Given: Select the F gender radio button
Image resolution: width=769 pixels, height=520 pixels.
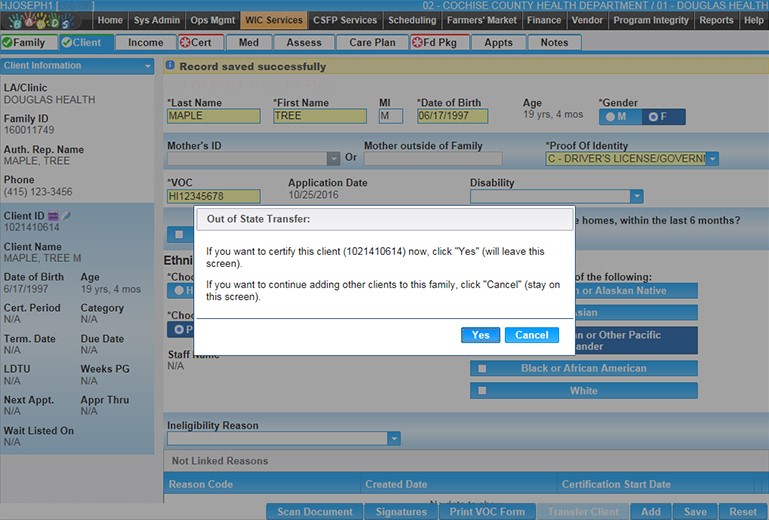Looking at the screenshot, I should (x=654, y=117).
